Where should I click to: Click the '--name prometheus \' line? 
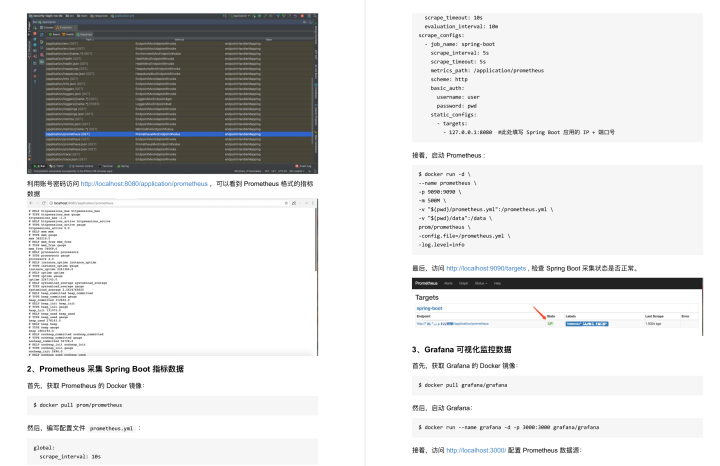tap(447, 183)
